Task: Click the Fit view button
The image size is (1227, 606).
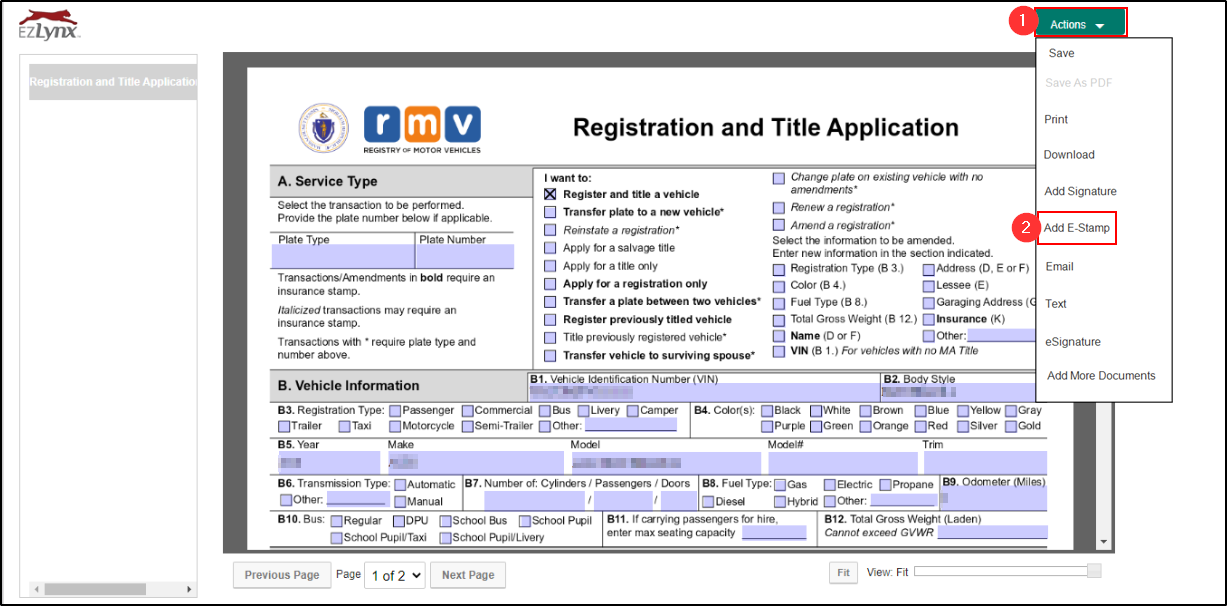Action: [844, 572]
